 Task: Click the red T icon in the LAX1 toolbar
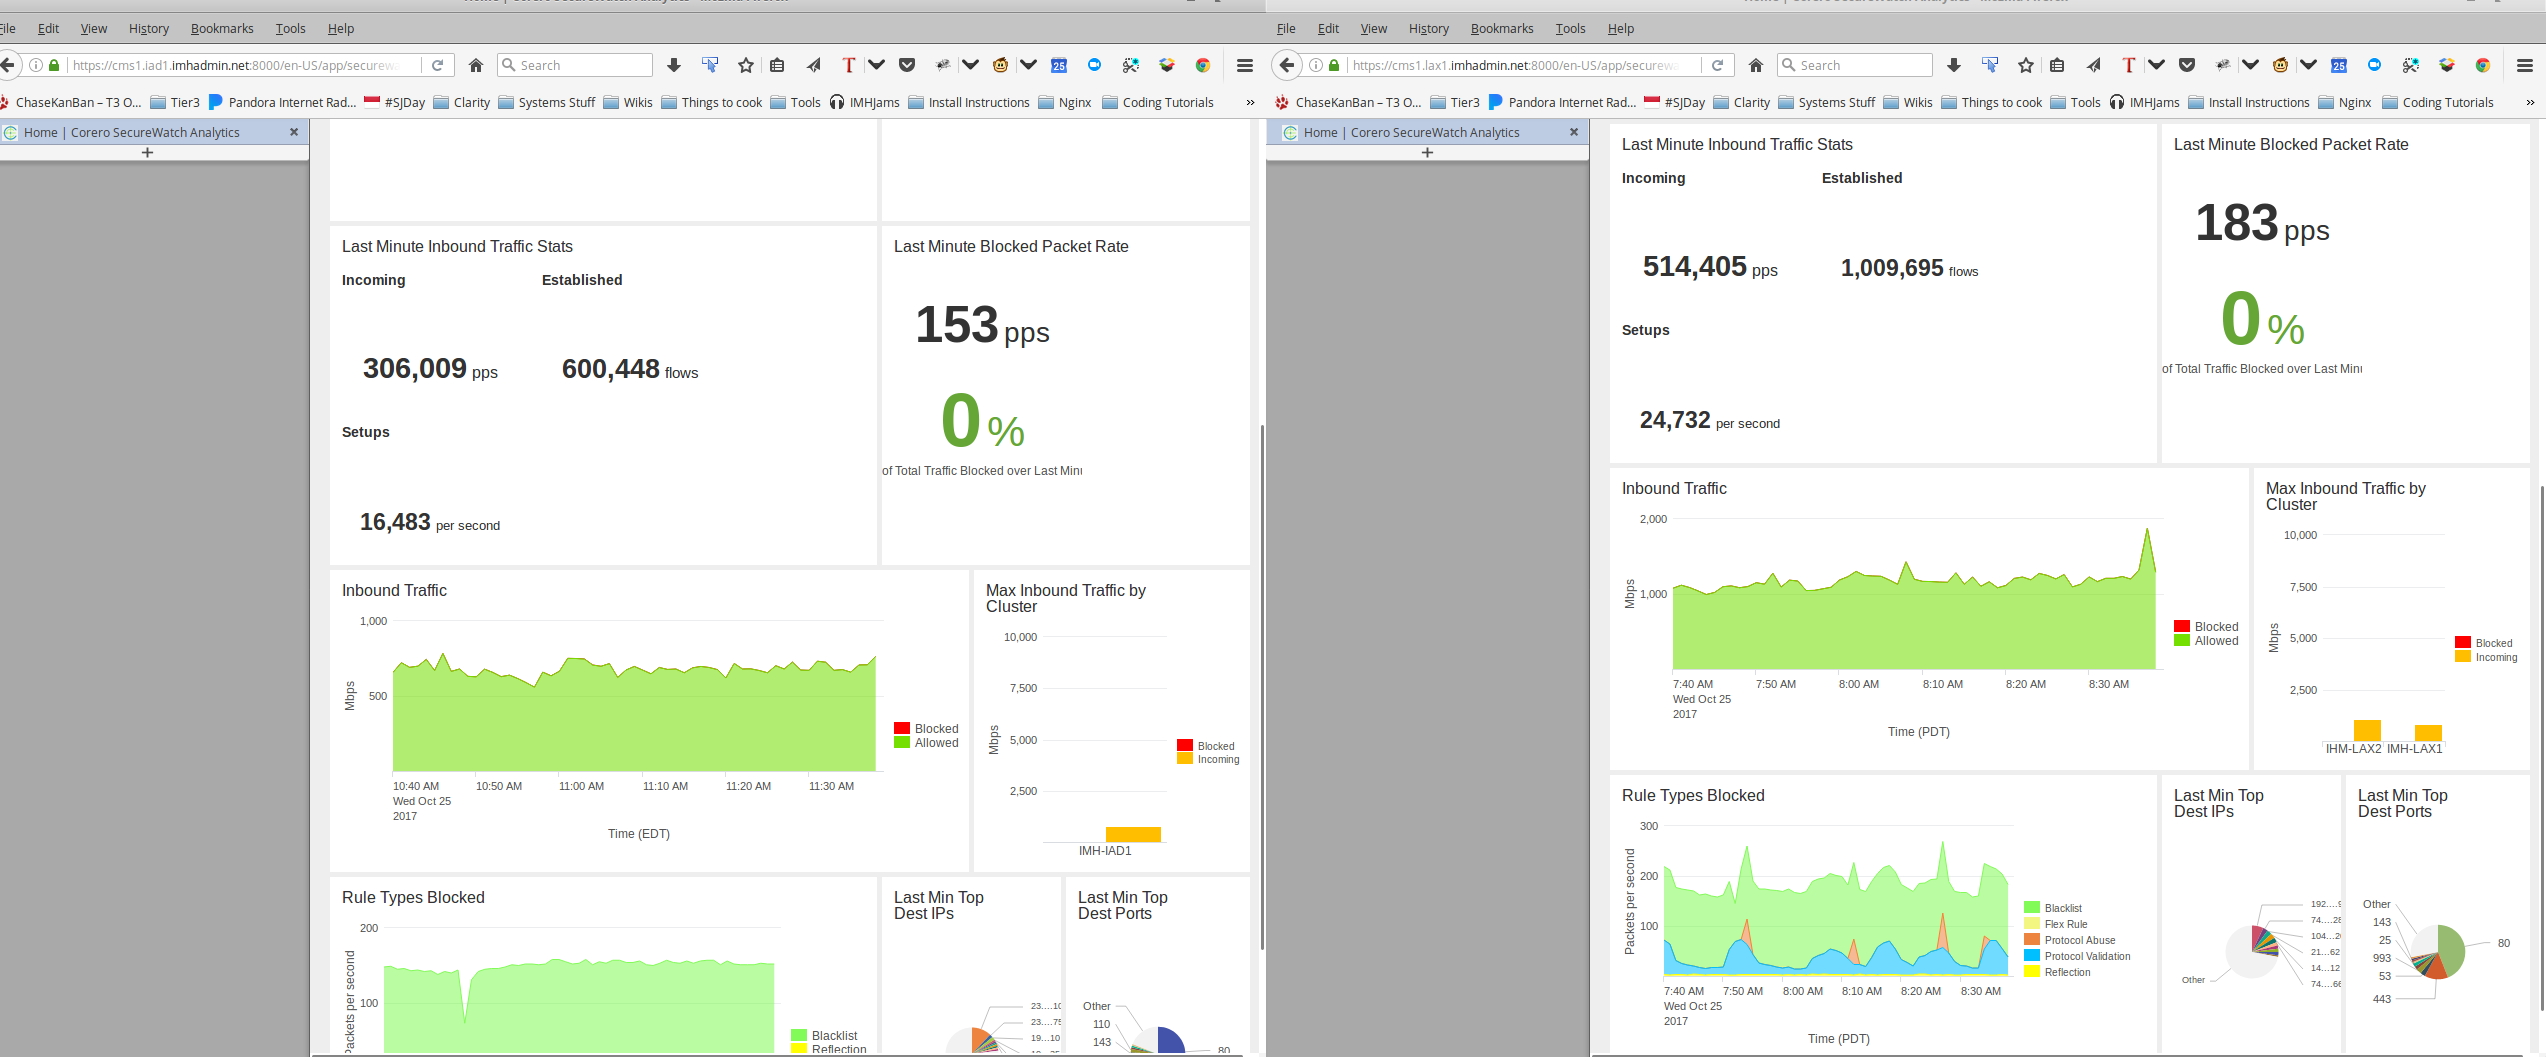point(2128,65)
